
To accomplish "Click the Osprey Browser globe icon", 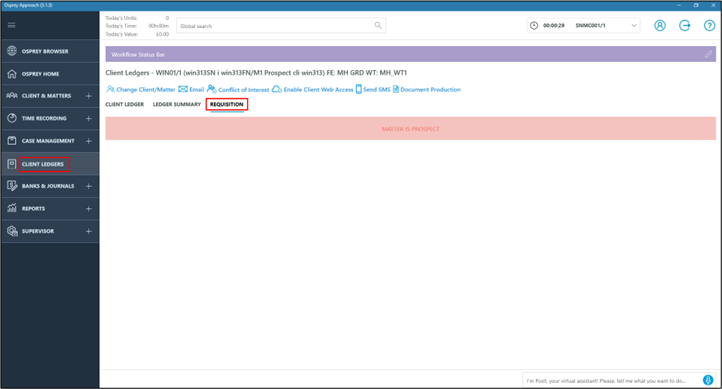I will (x=12, y=51).
